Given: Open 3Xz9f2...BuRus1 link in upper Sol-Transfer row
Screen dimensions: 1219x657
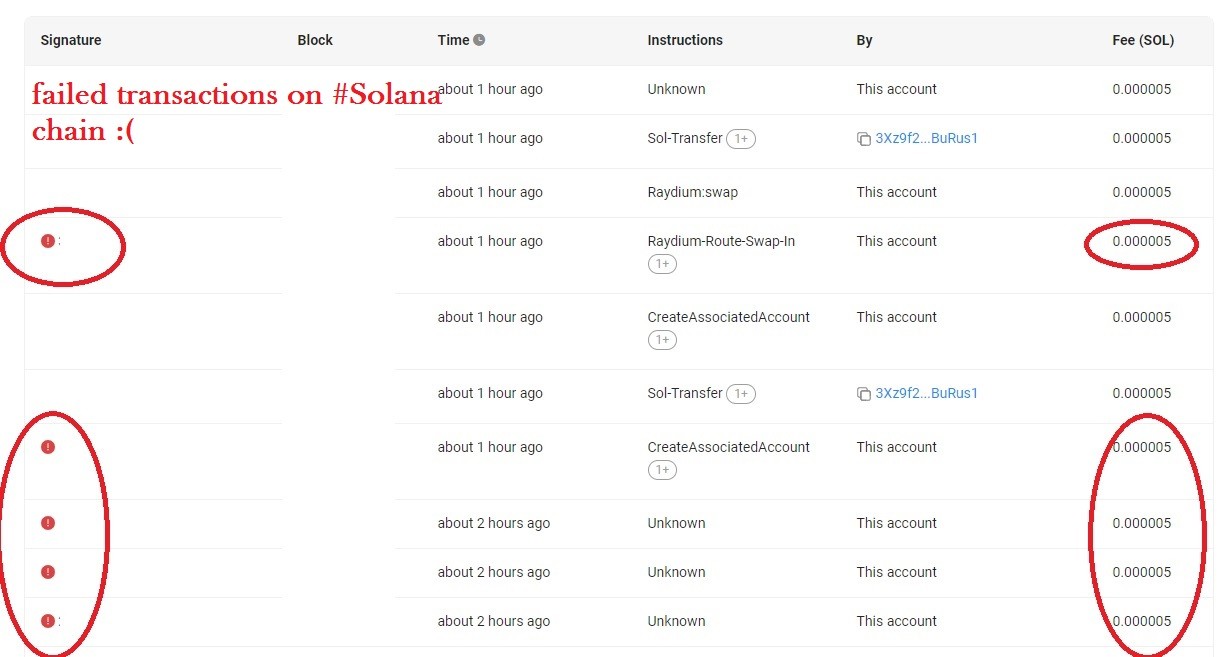Looking at the screenshot, I should pos(927,138).
